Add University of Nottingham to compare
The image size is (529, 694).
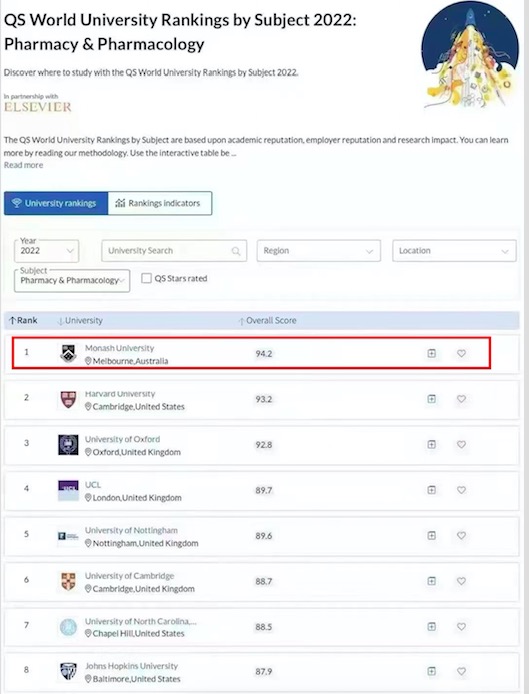coord(432,536)
